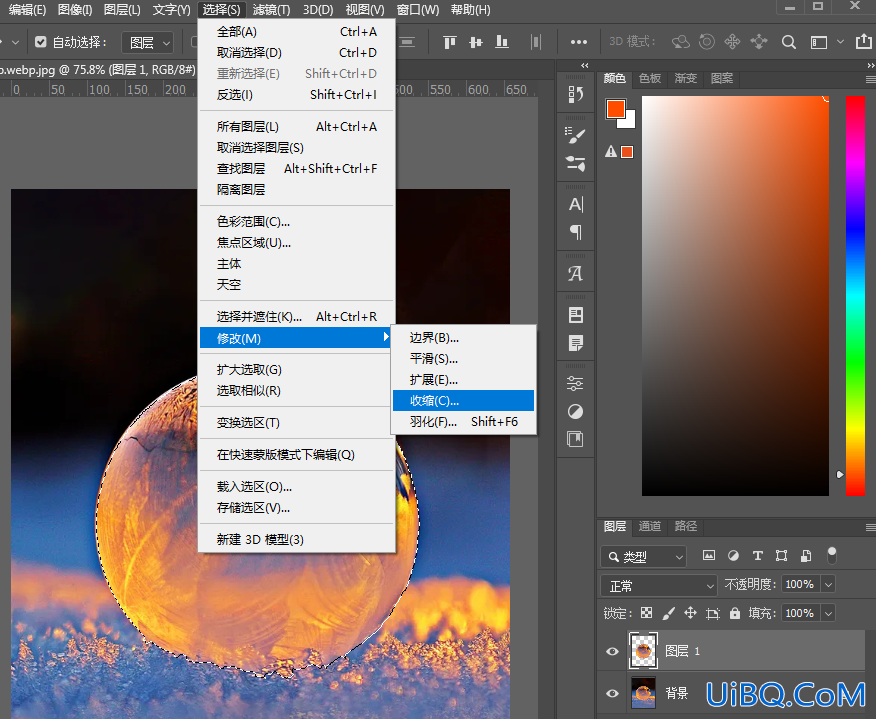
Task: Click the white background color swatch
Action: 630,122
